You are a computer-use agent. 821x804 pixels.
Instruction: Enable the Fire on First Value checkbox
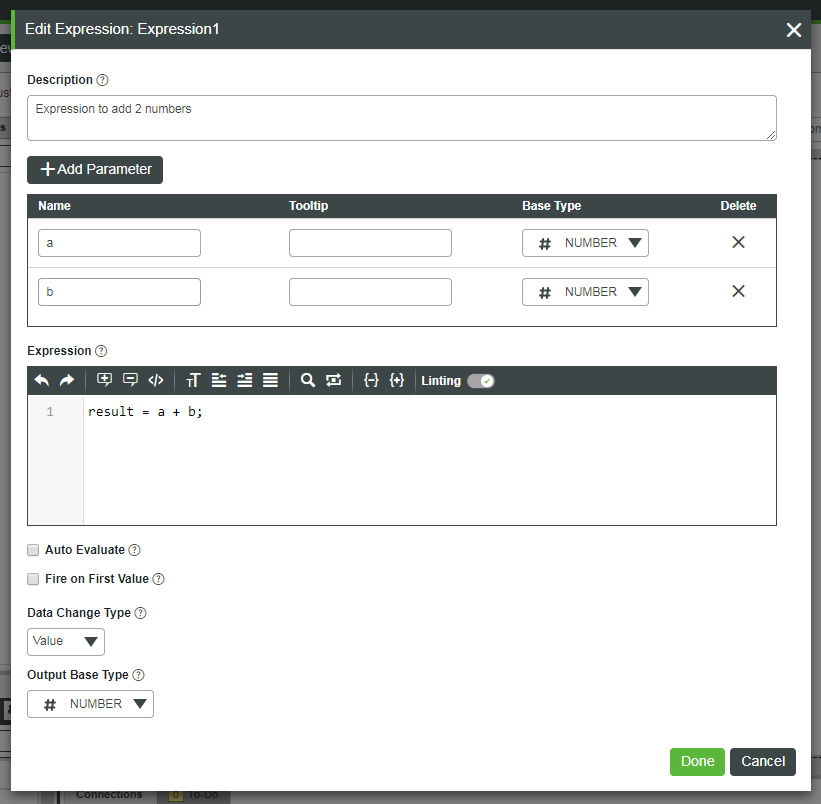click(33, 579)
